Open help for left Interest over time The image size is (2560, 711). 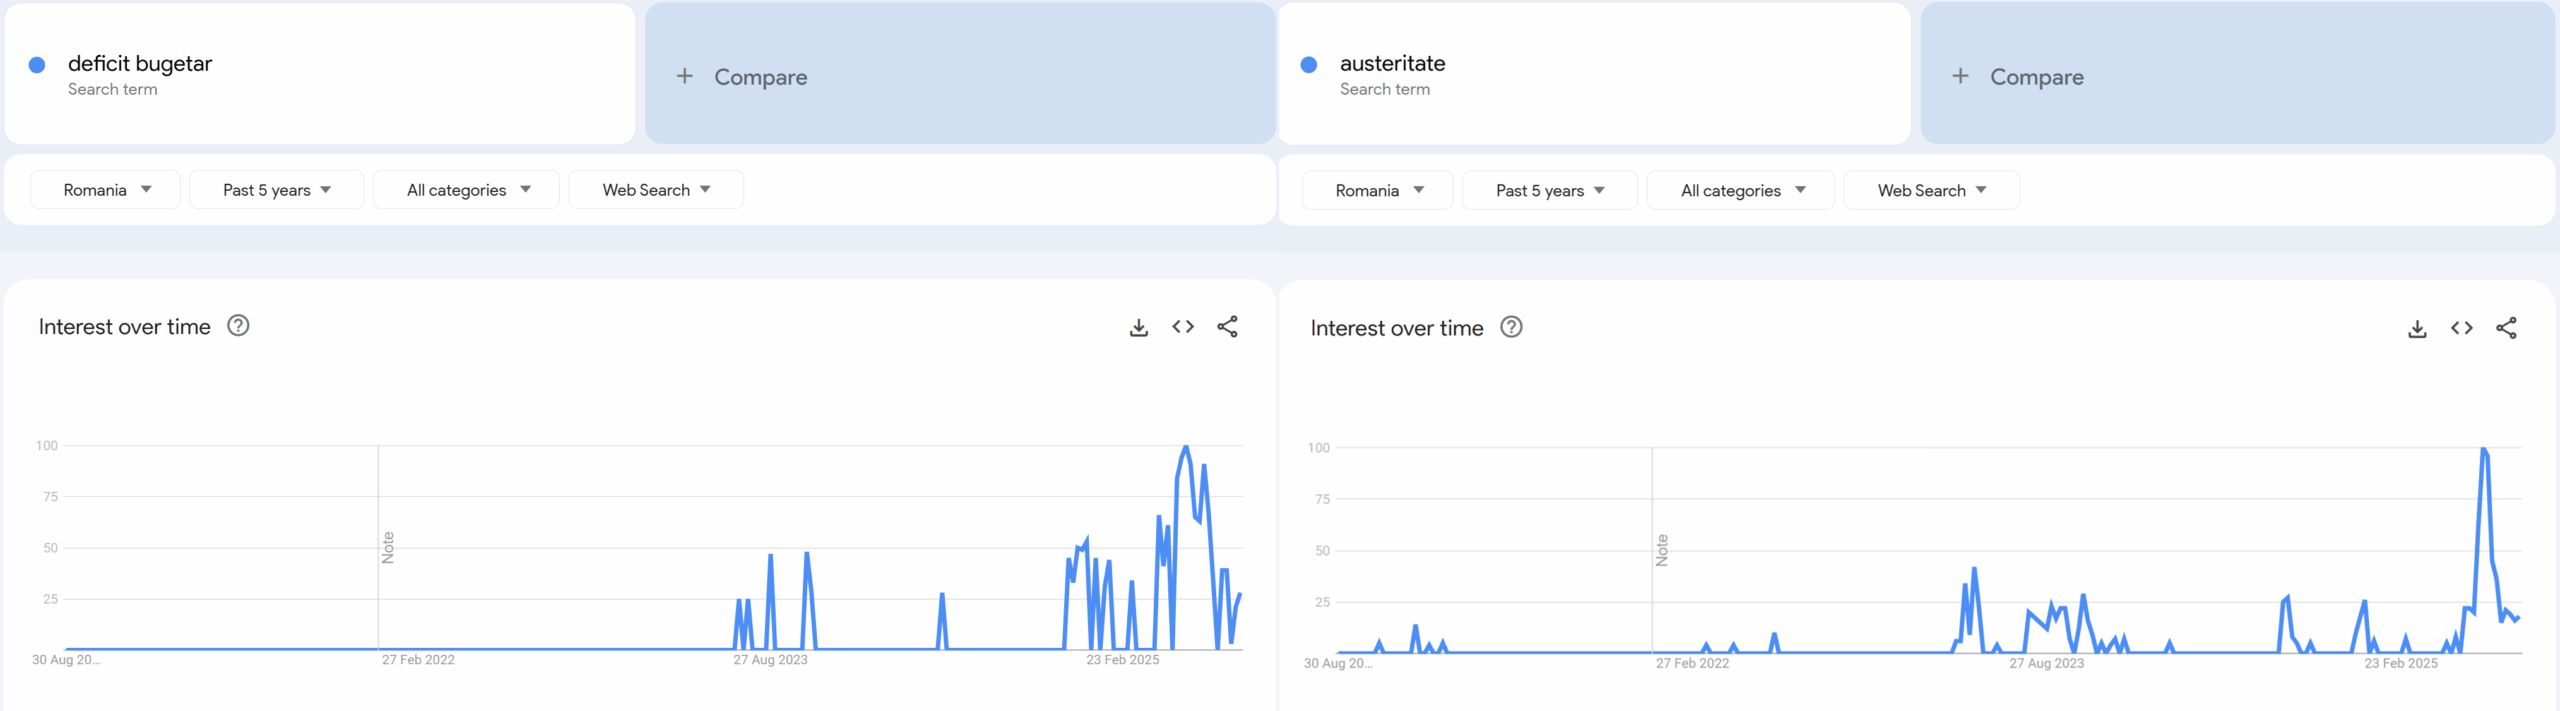pyautogui.click(x=238, y=326)
